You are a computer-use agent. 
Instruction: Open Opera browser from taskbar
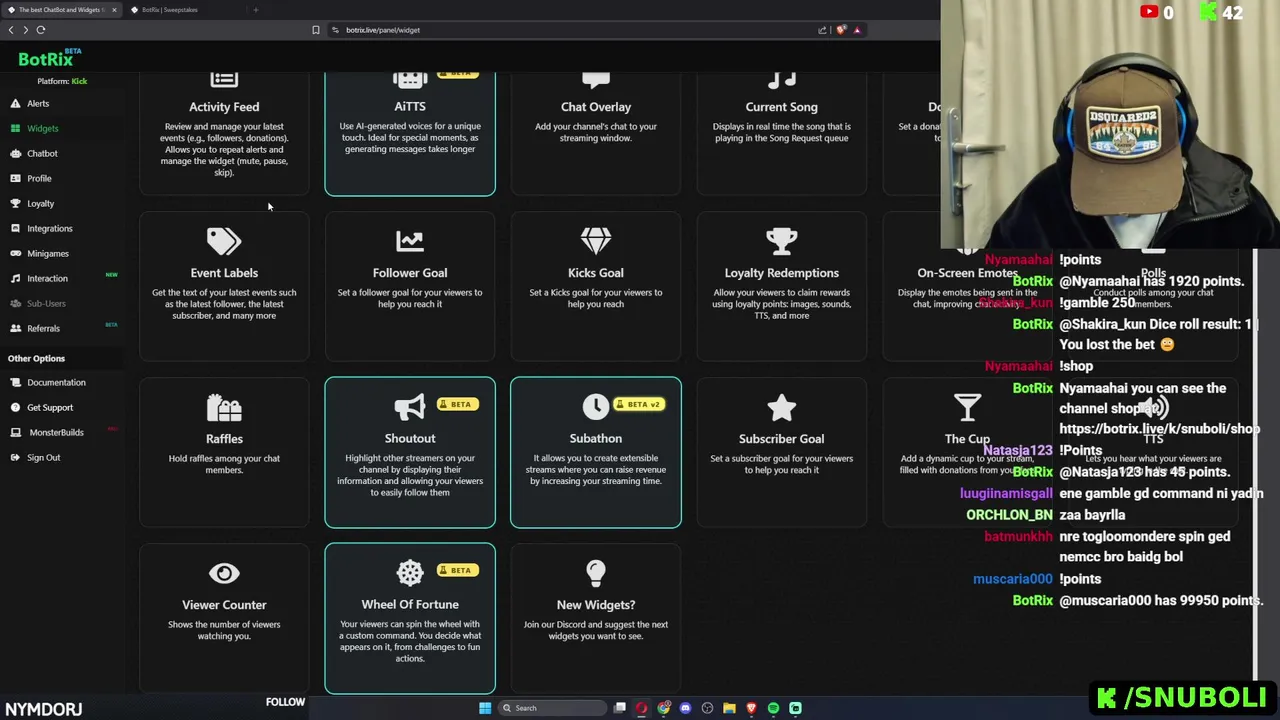coord(641,708)
